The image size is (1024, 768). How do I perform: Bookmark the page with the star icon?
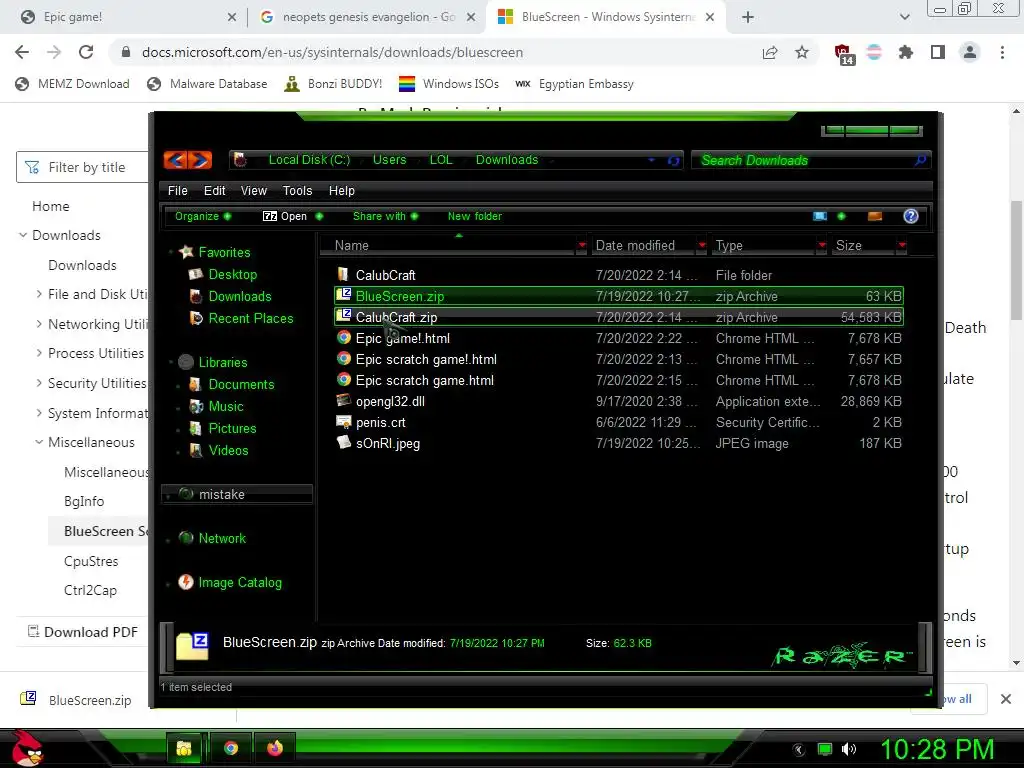802,52
